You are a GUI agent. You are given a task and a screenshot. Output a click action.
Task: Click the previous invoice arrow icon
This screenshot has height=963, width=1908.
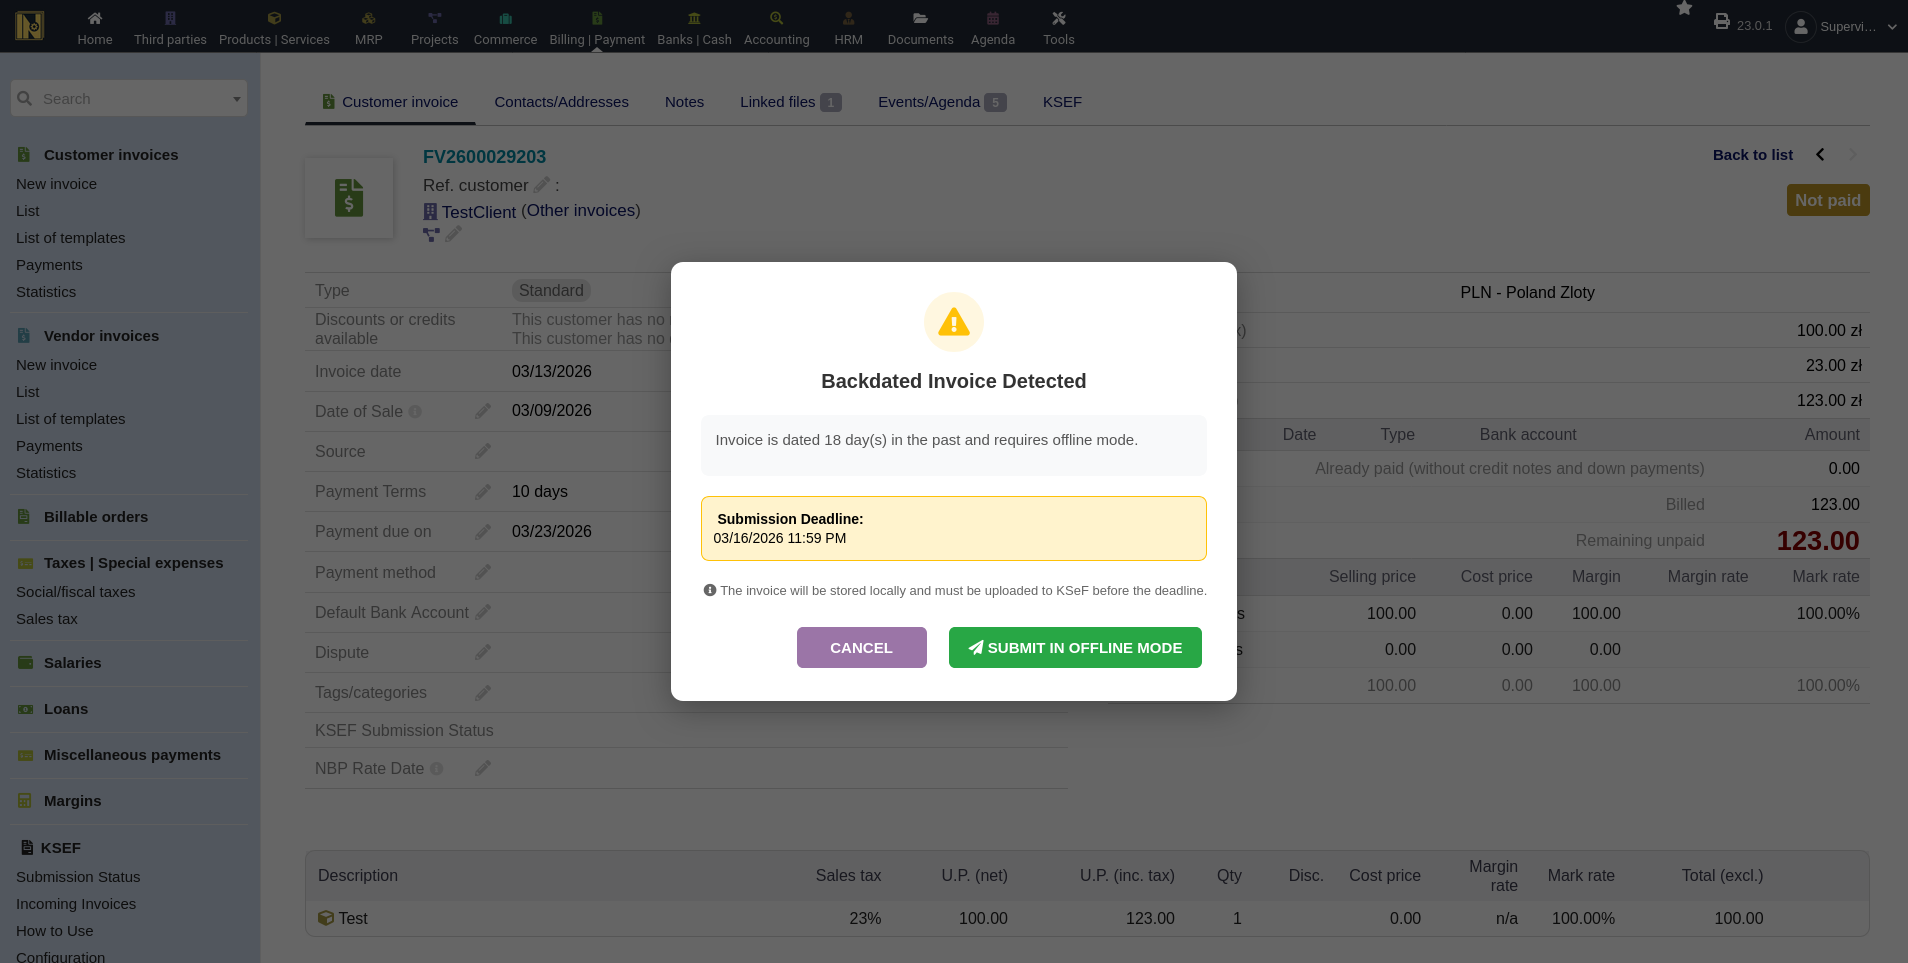[1820, 155]
